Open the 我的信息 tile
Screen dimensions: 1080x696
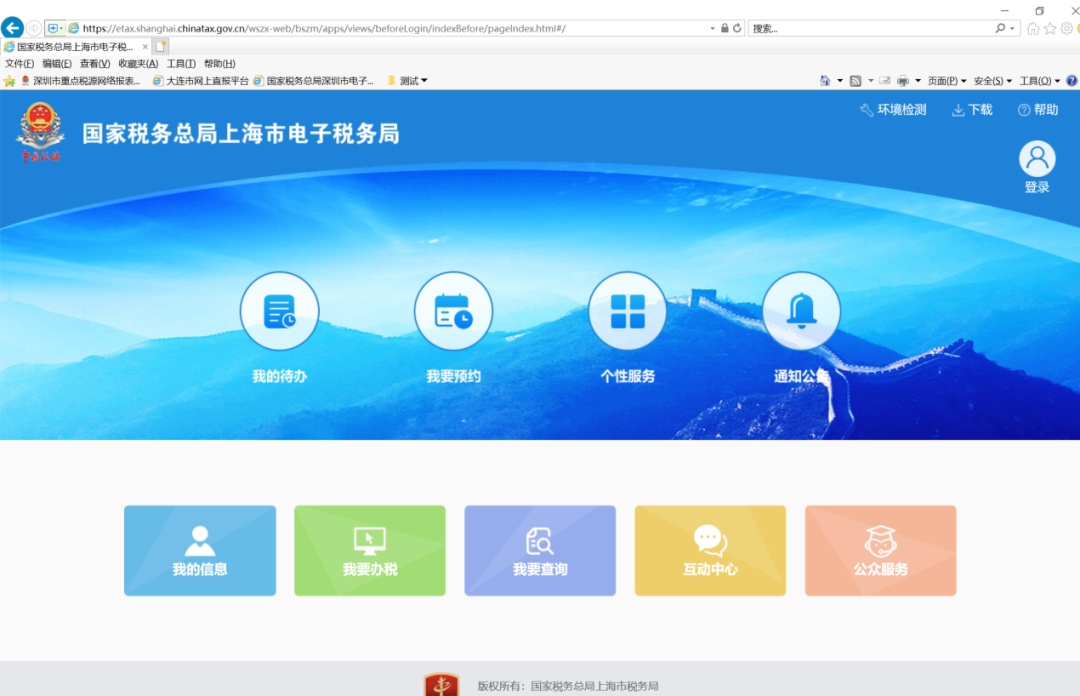[x=200, y=551]
